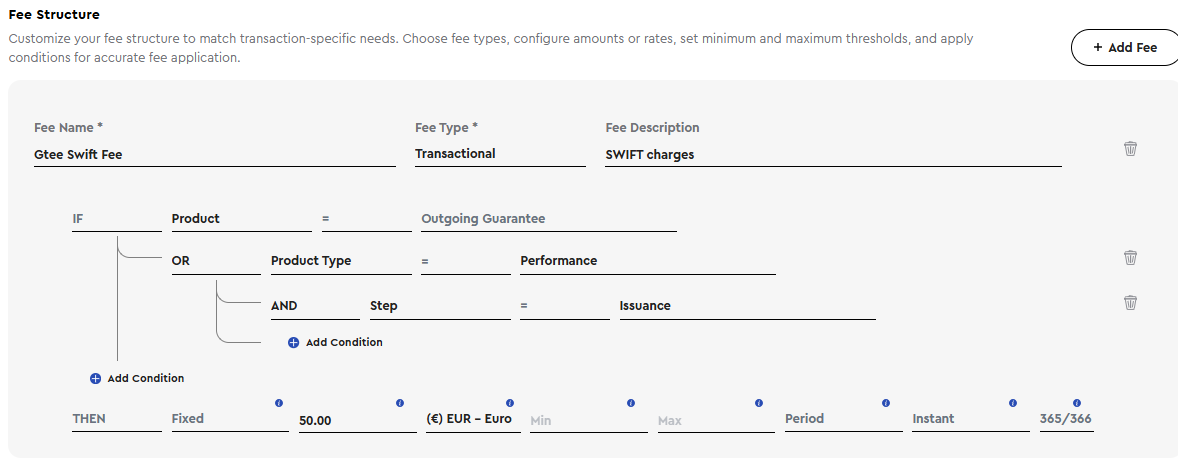Screen dimensions: 1178x474
Task: Delete the Gtee Swift Fee entry
Action: [x=1130, y=148]
